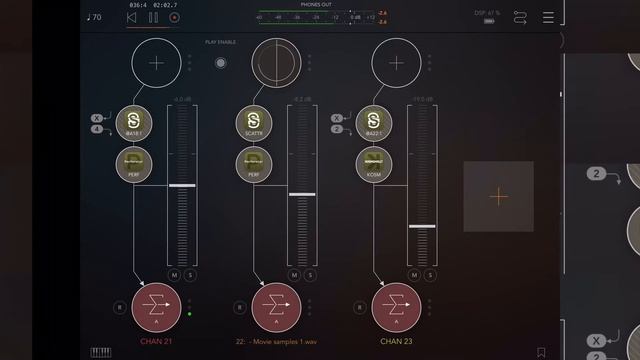Mute channel 22 with M button
The height and width of the screenshot is (360, 640).
point(294,275)
